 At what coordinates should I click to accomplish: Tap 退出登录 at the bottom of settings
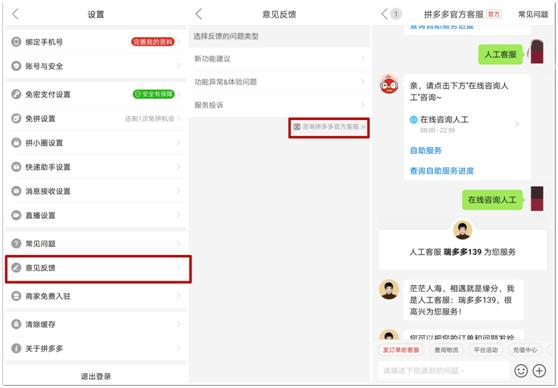pyautogui.click(x=96, y=376)
